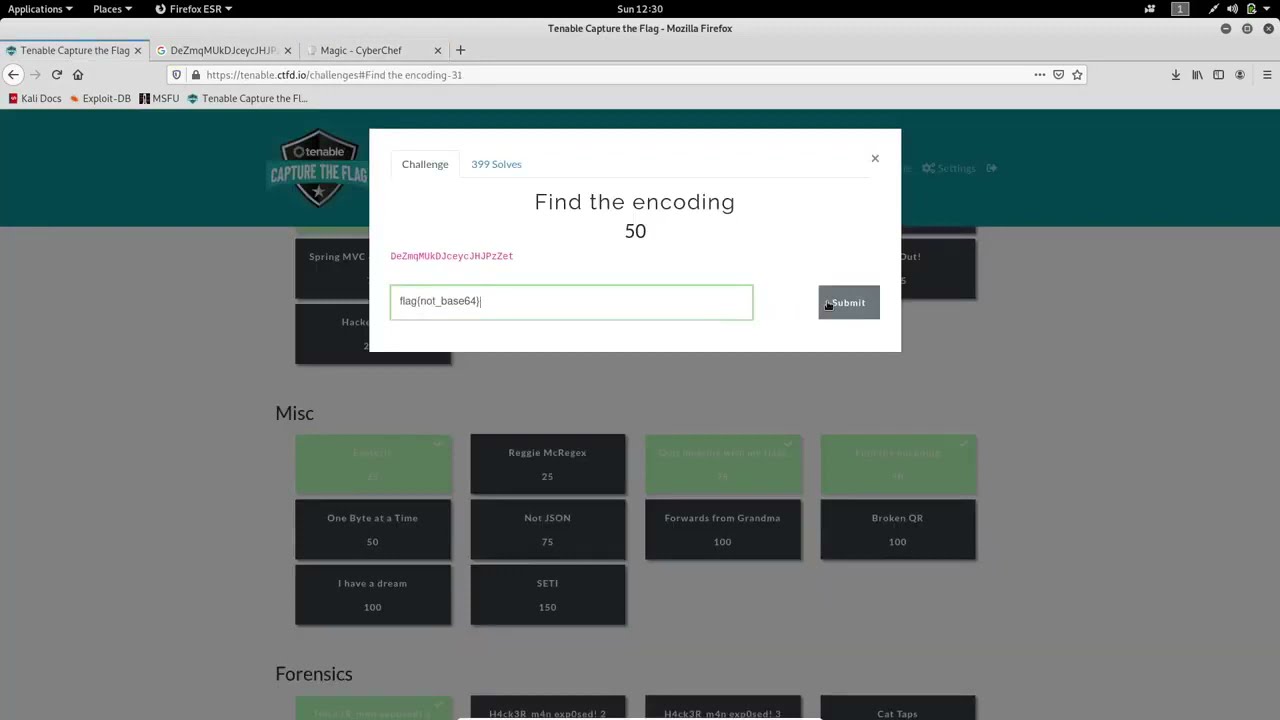Click the Find the encoding title
This screenshot has height=720, width=1280.
(x=635, y=202)
